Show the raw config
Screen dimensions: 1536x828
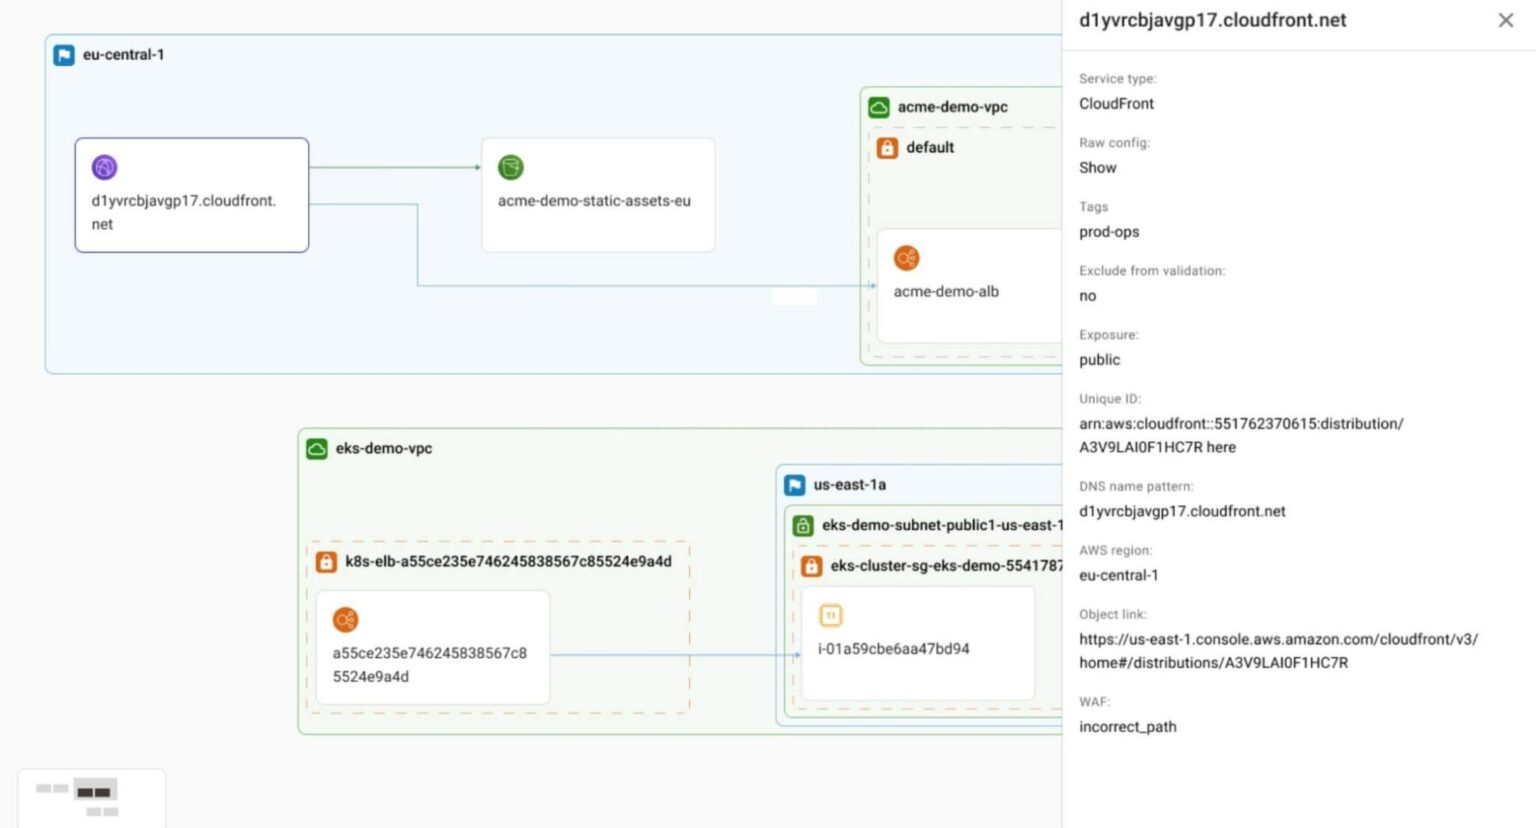coord(1097,168)
